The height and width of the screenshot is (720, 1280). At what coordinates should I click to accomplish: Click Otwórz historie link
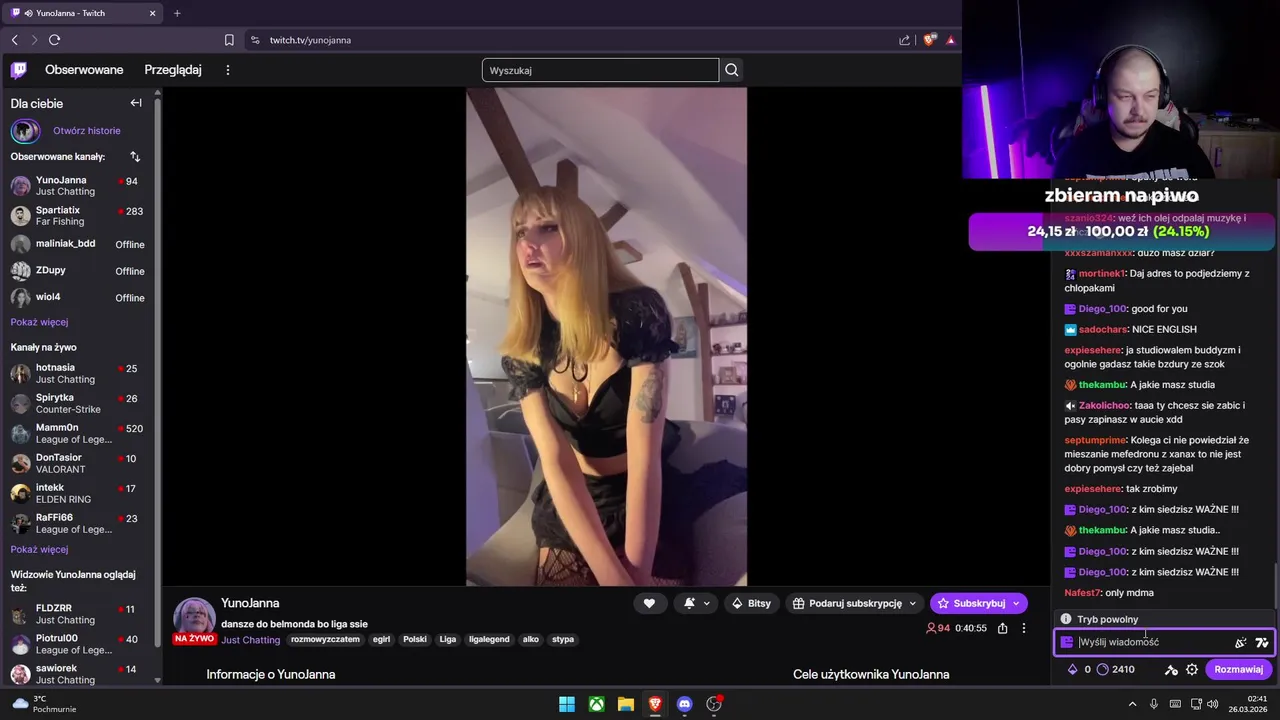(x=87, y=130)
